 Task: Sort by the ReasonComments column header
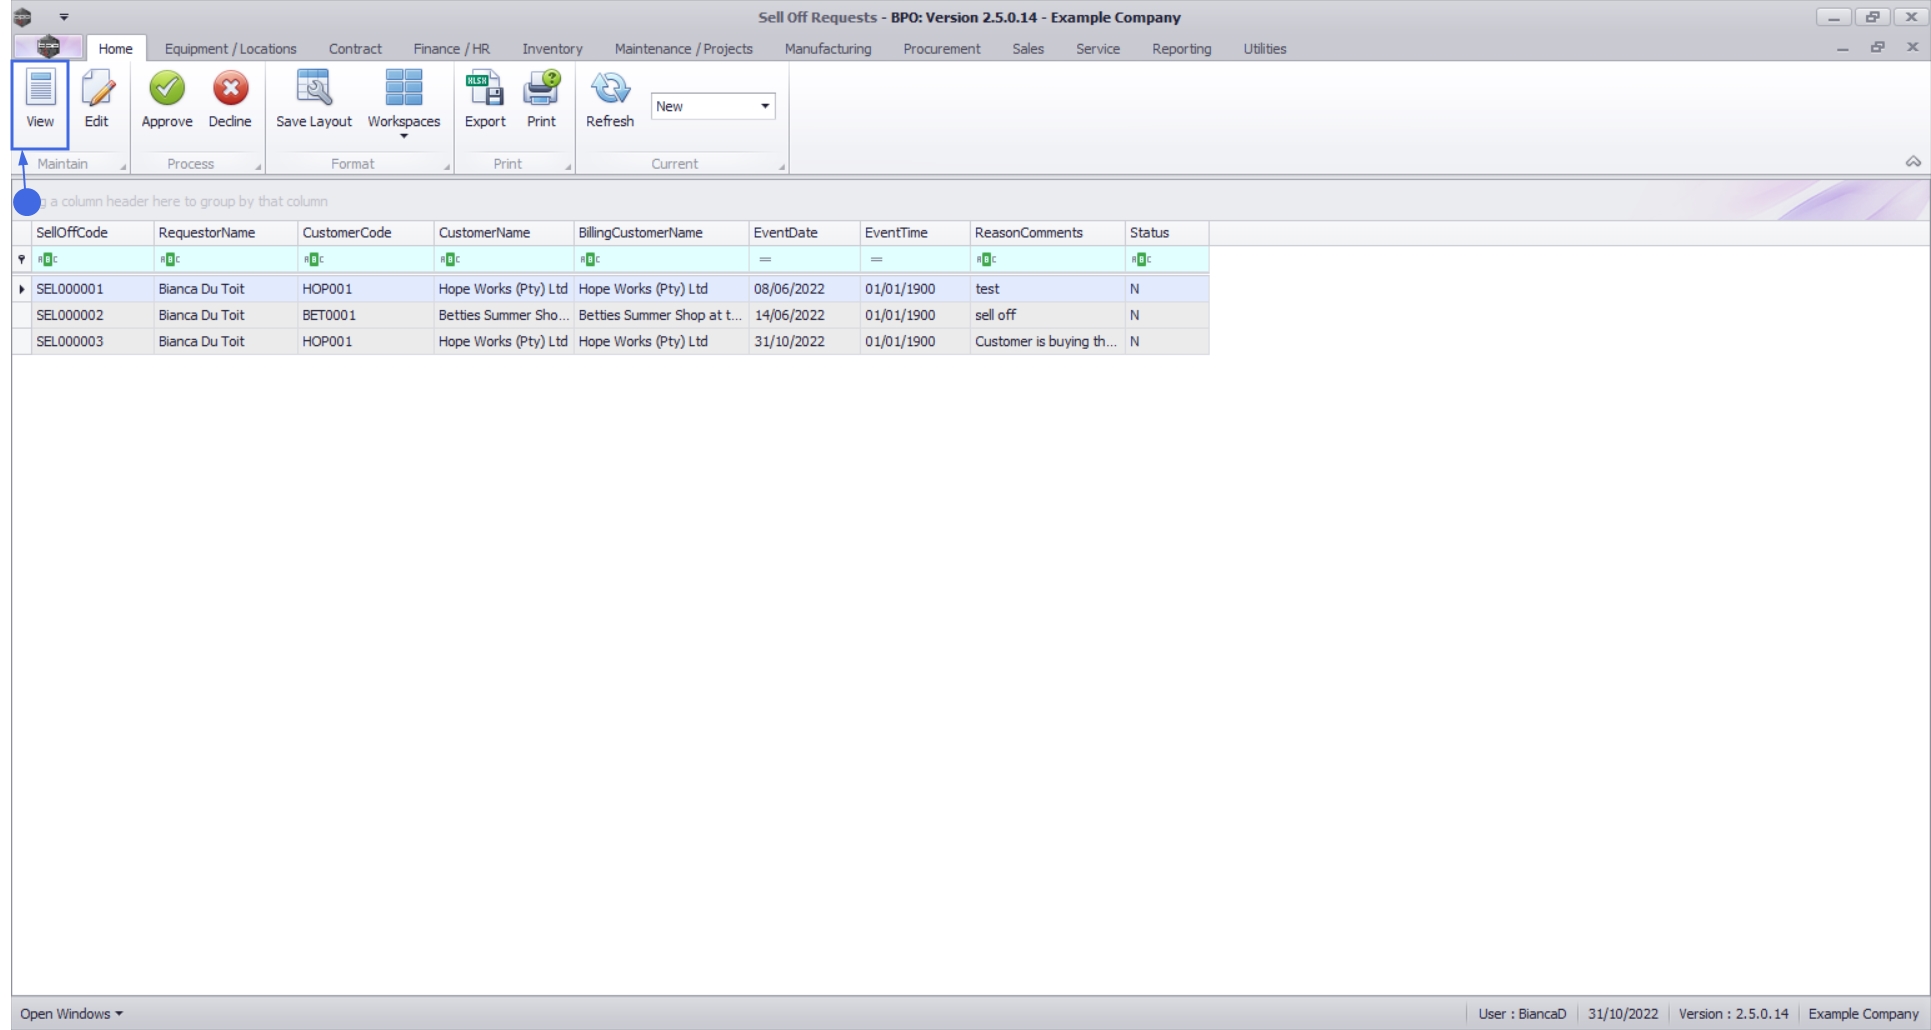pos(1048,233)
